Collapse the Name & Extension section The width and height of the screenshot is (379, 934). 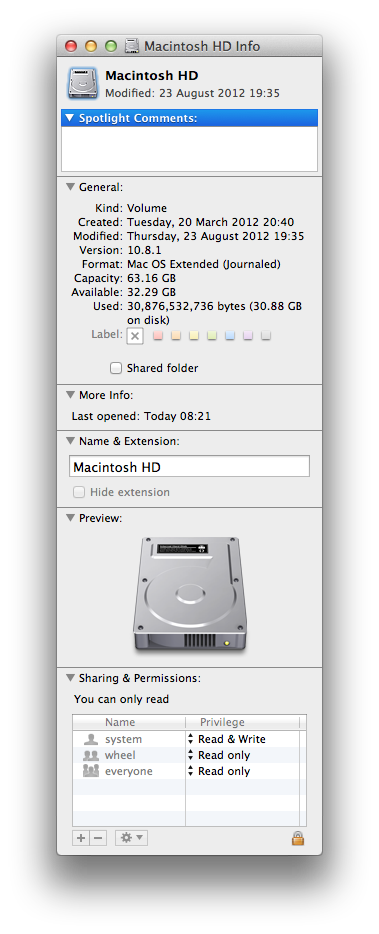point(70,441)
